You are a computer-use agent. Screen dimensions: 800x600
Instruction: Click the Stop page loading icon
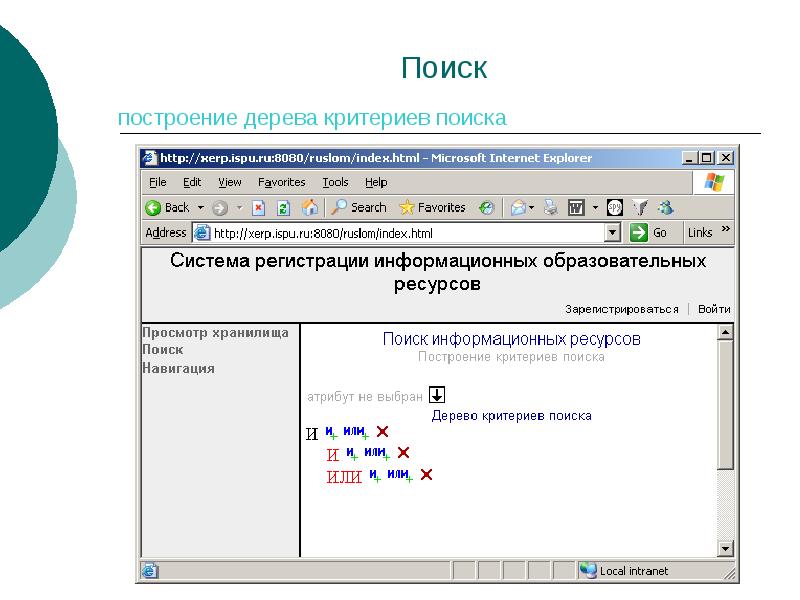pyautogui.click(x=258, y=208)
